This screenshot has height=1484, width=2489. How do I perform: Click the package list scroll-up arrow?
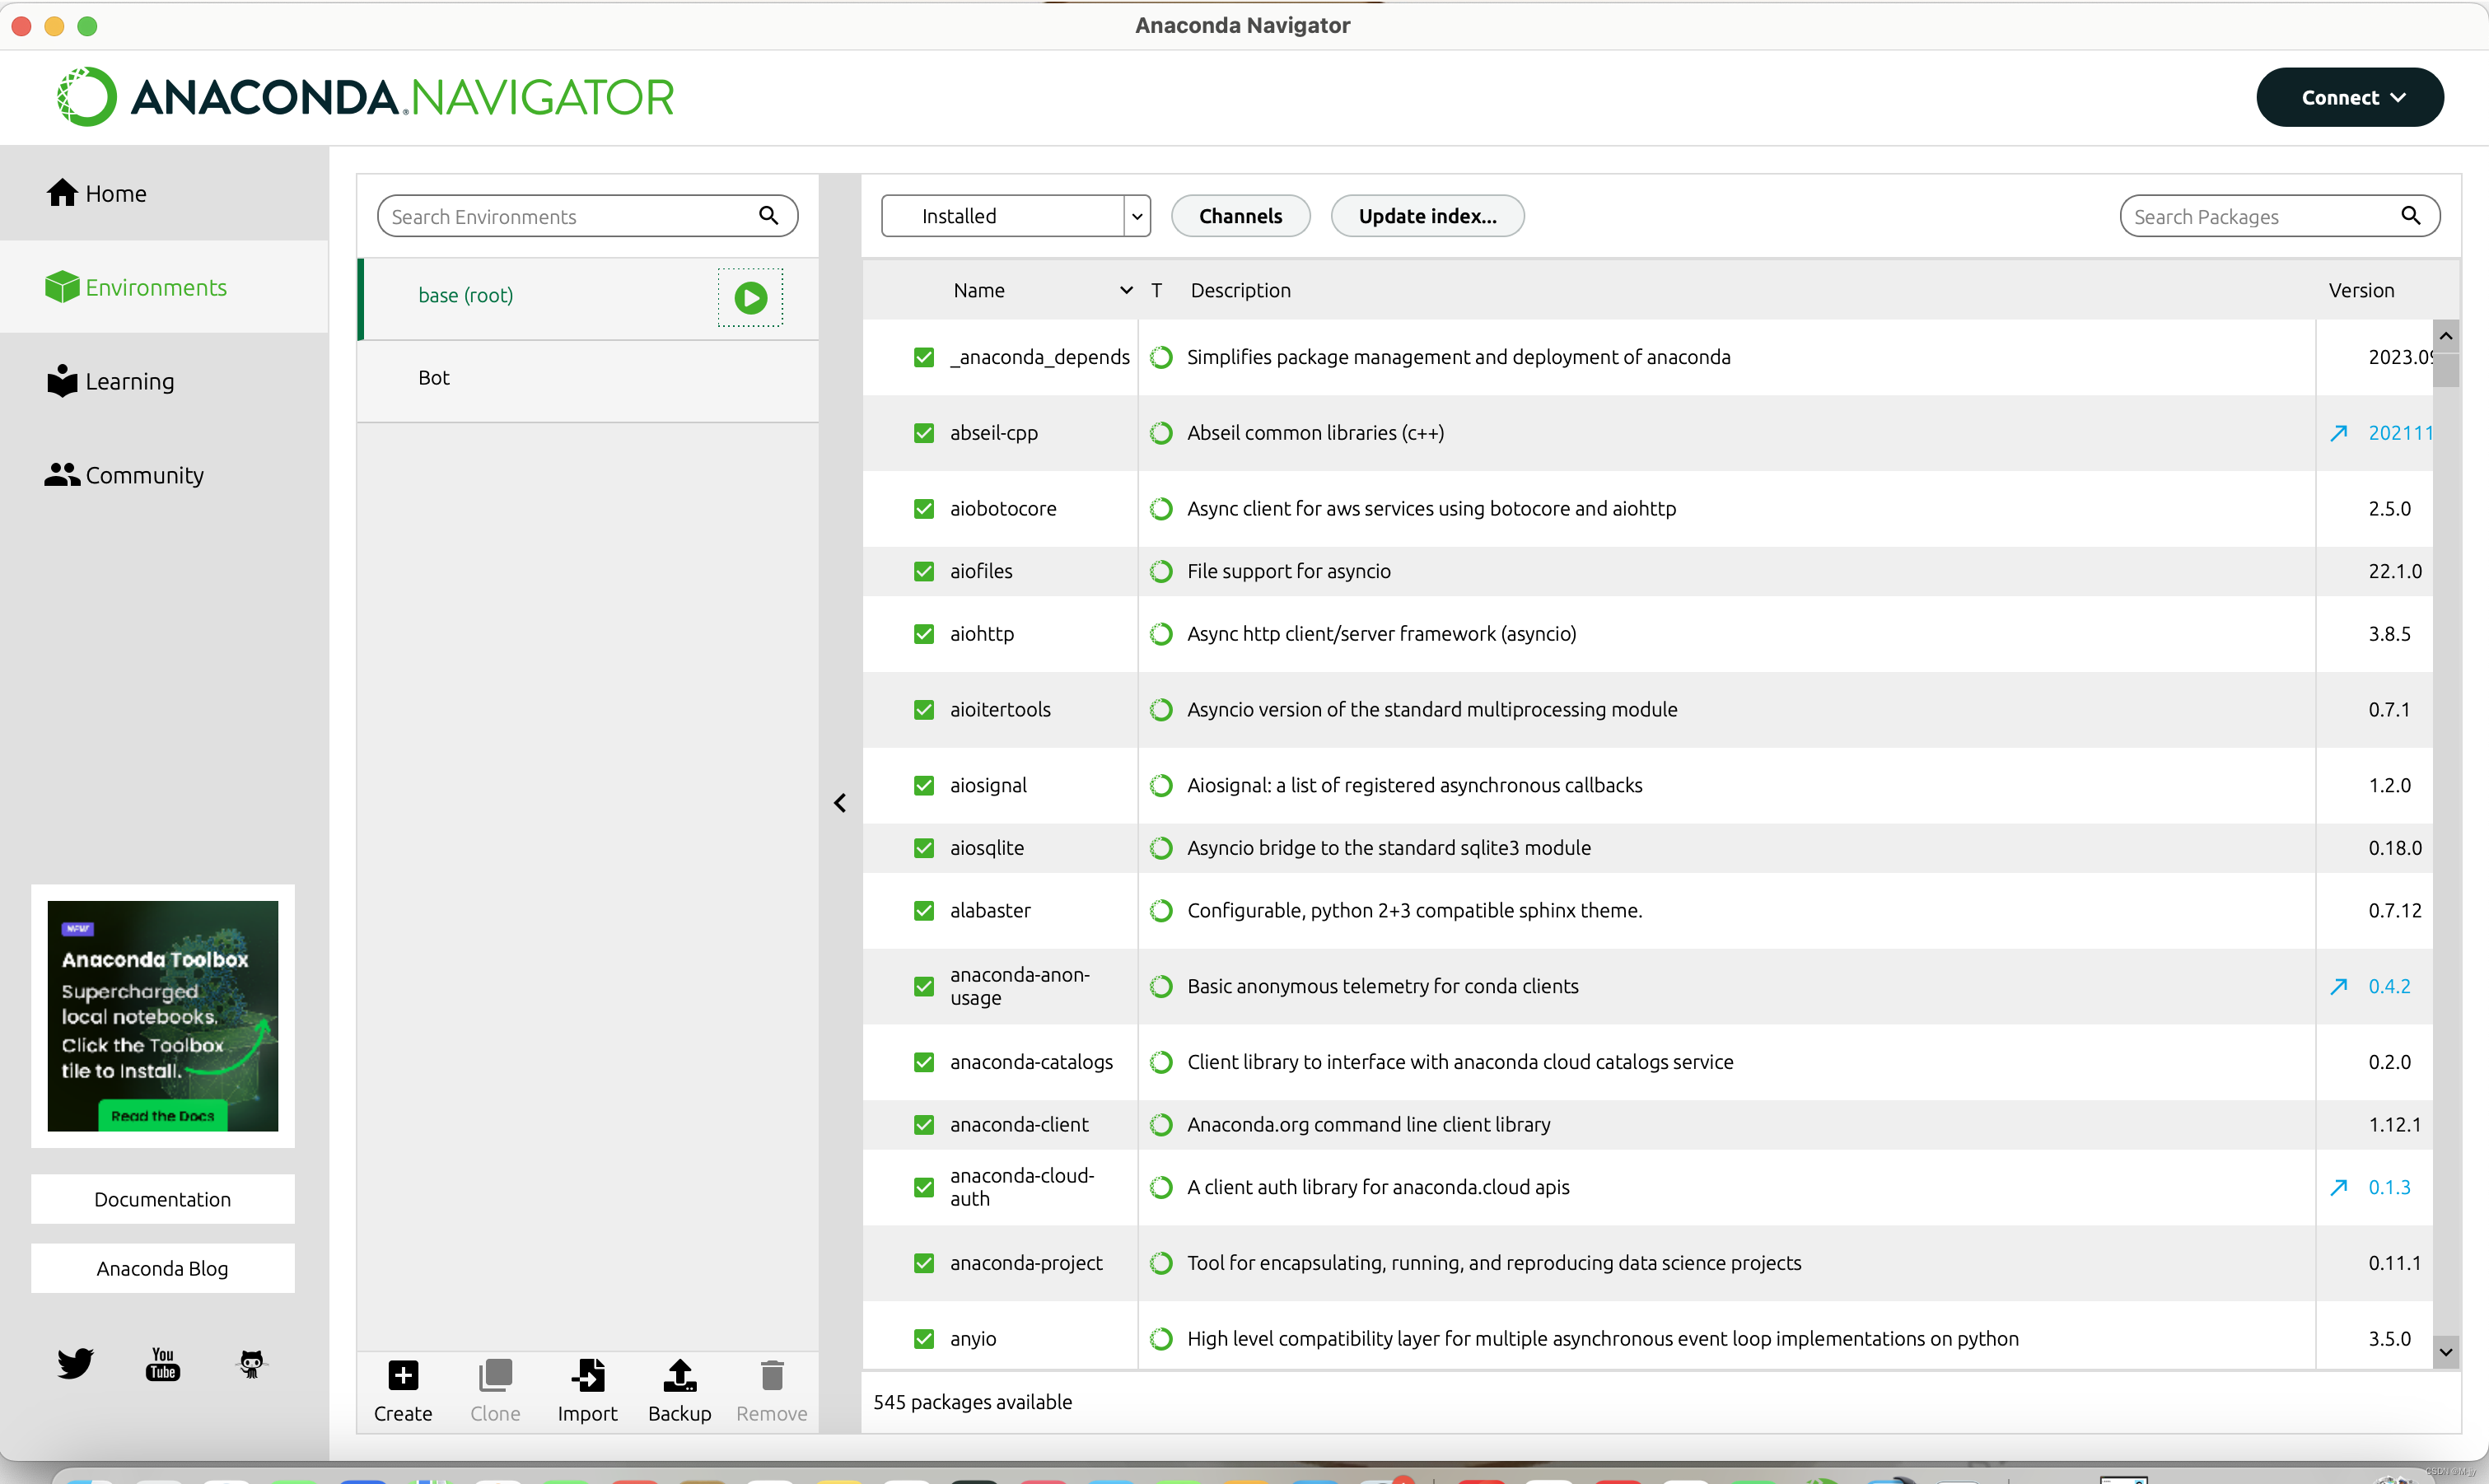pos(2446,336)
